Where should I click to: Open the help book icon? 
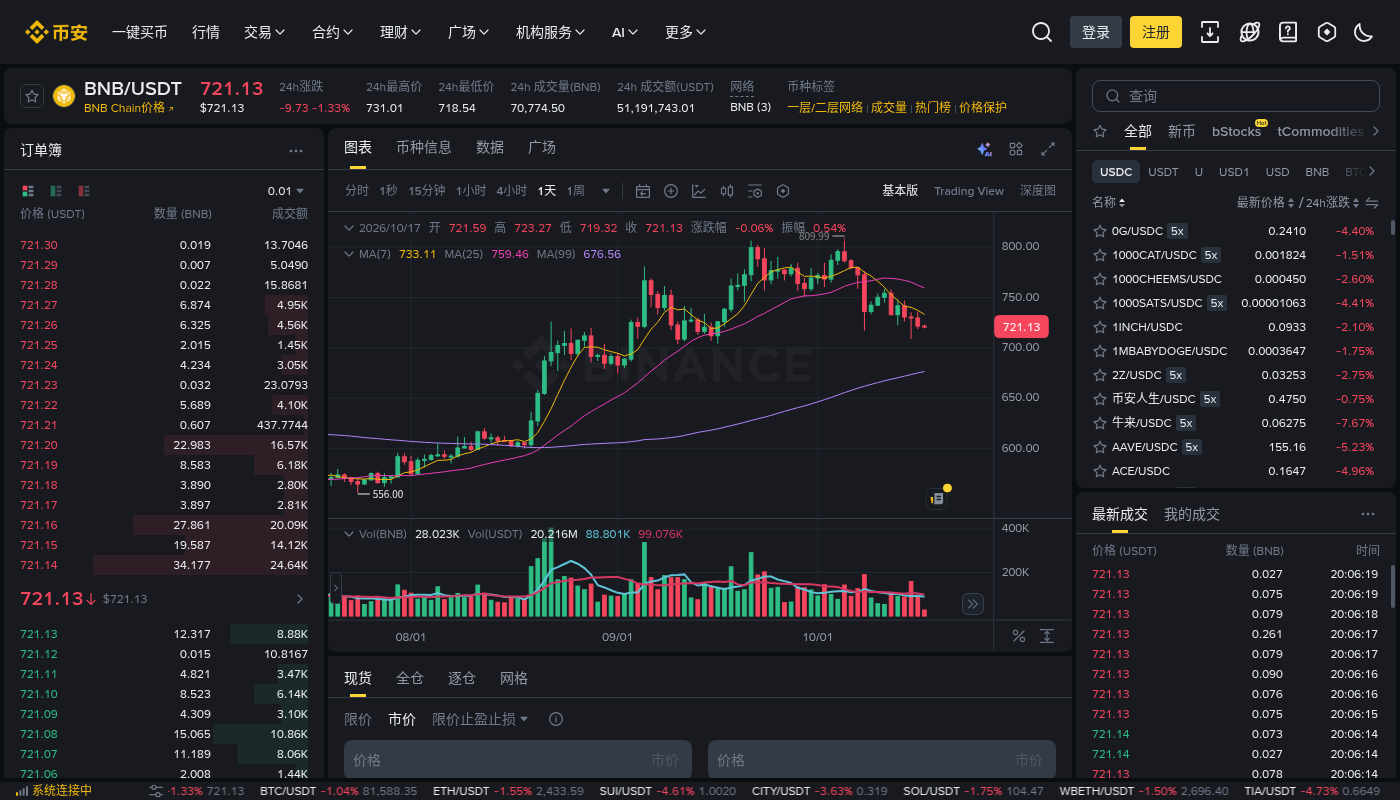(x=1288, y=32)
